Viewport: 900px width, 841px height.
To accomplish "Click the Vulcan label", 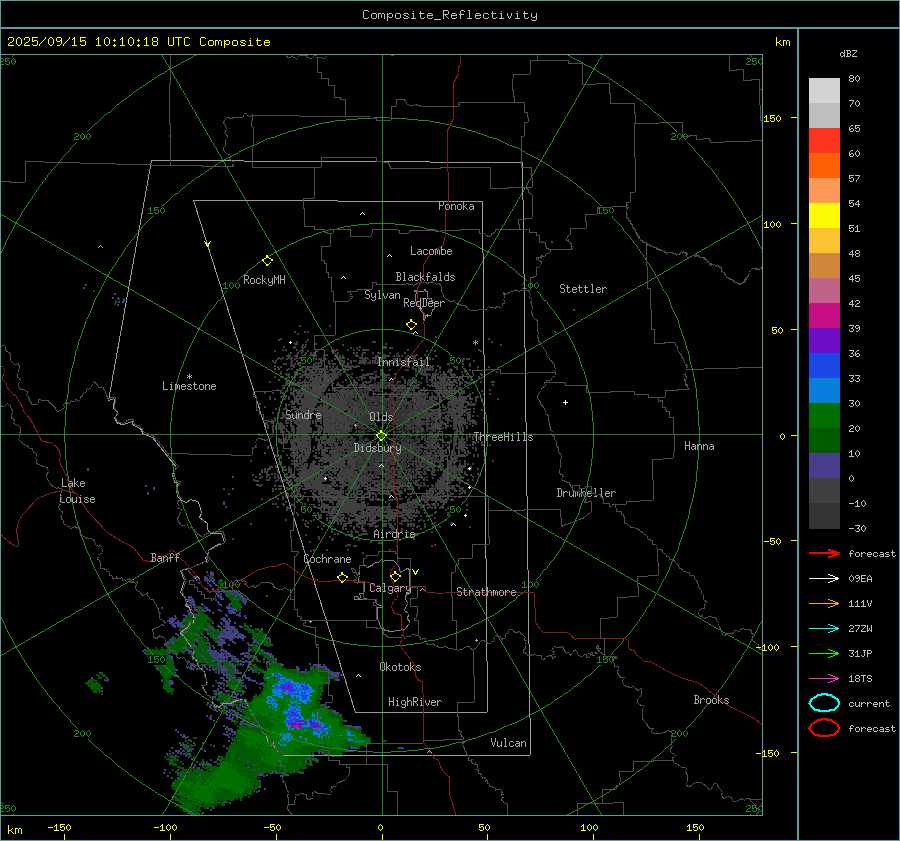I will click(x=508, y=743).
